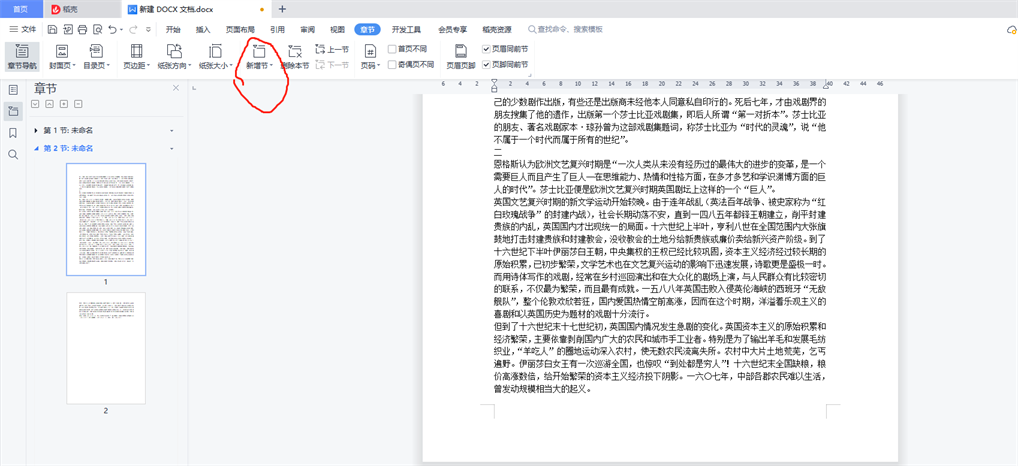Open the outline list icon in sidebar

point(13,90)
